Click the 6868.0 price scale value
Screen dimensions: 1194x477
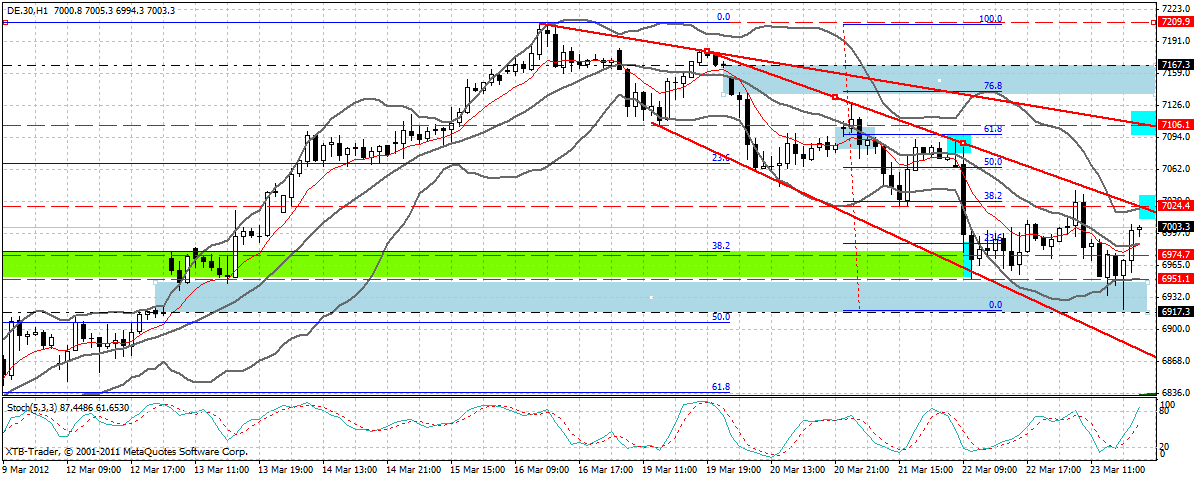[x=1175, y=361]
